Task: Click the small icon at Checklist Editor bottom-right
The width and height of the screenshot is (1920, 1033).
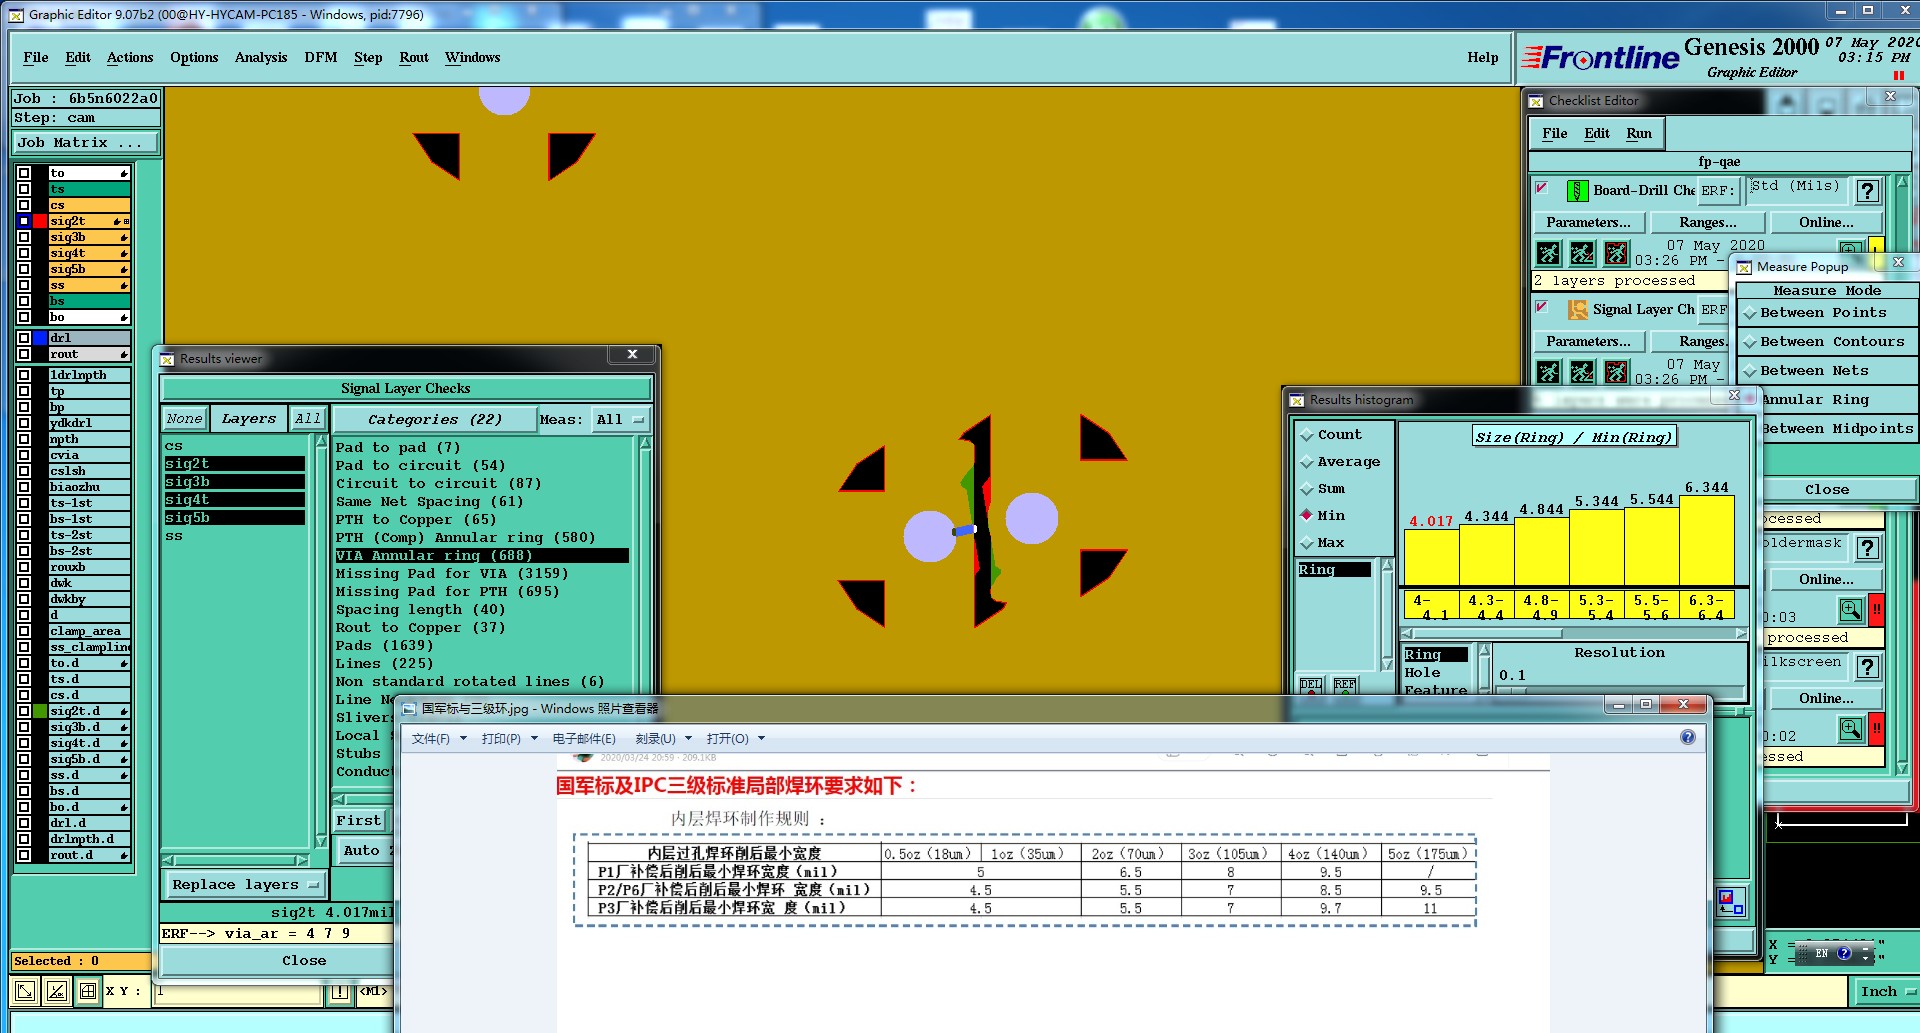Action: pos(1730,901)
